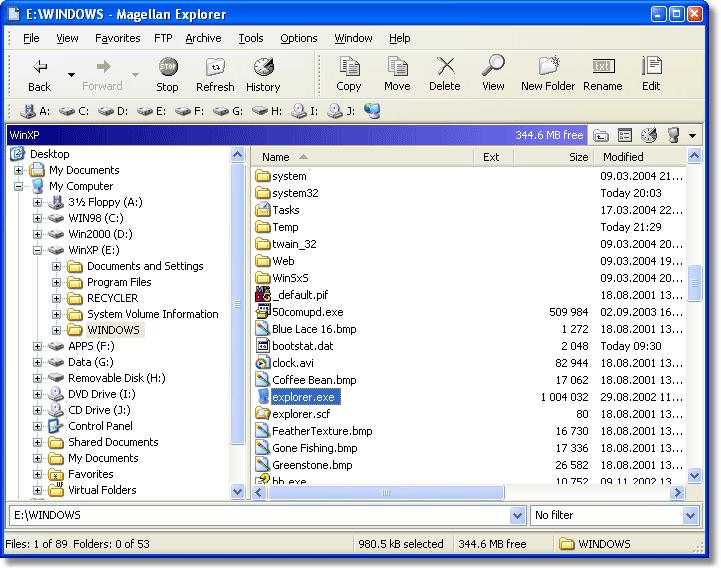This screenshot has height=570, width=721.
Task: Collapse the WinXP (E:) tree node
Action: click(38, 250)
